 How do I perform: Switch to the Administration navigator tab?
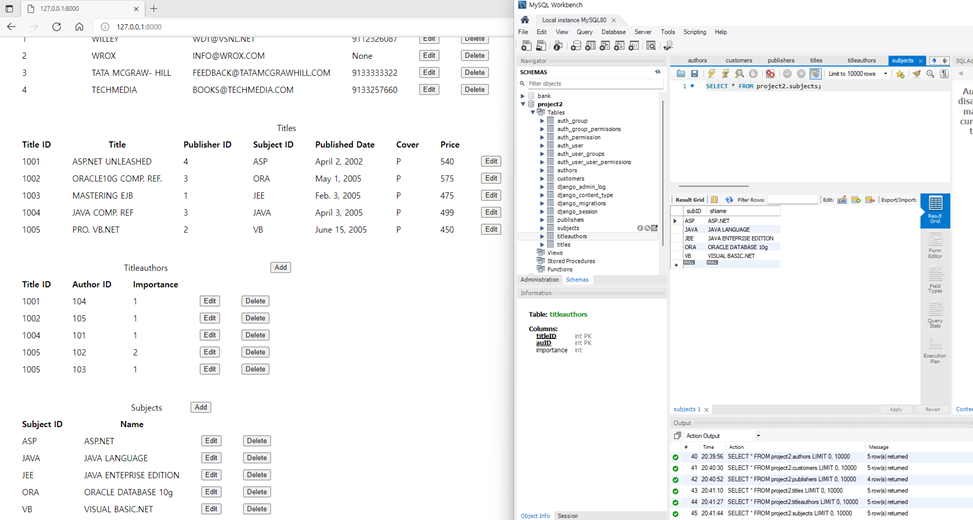(539, 280)
